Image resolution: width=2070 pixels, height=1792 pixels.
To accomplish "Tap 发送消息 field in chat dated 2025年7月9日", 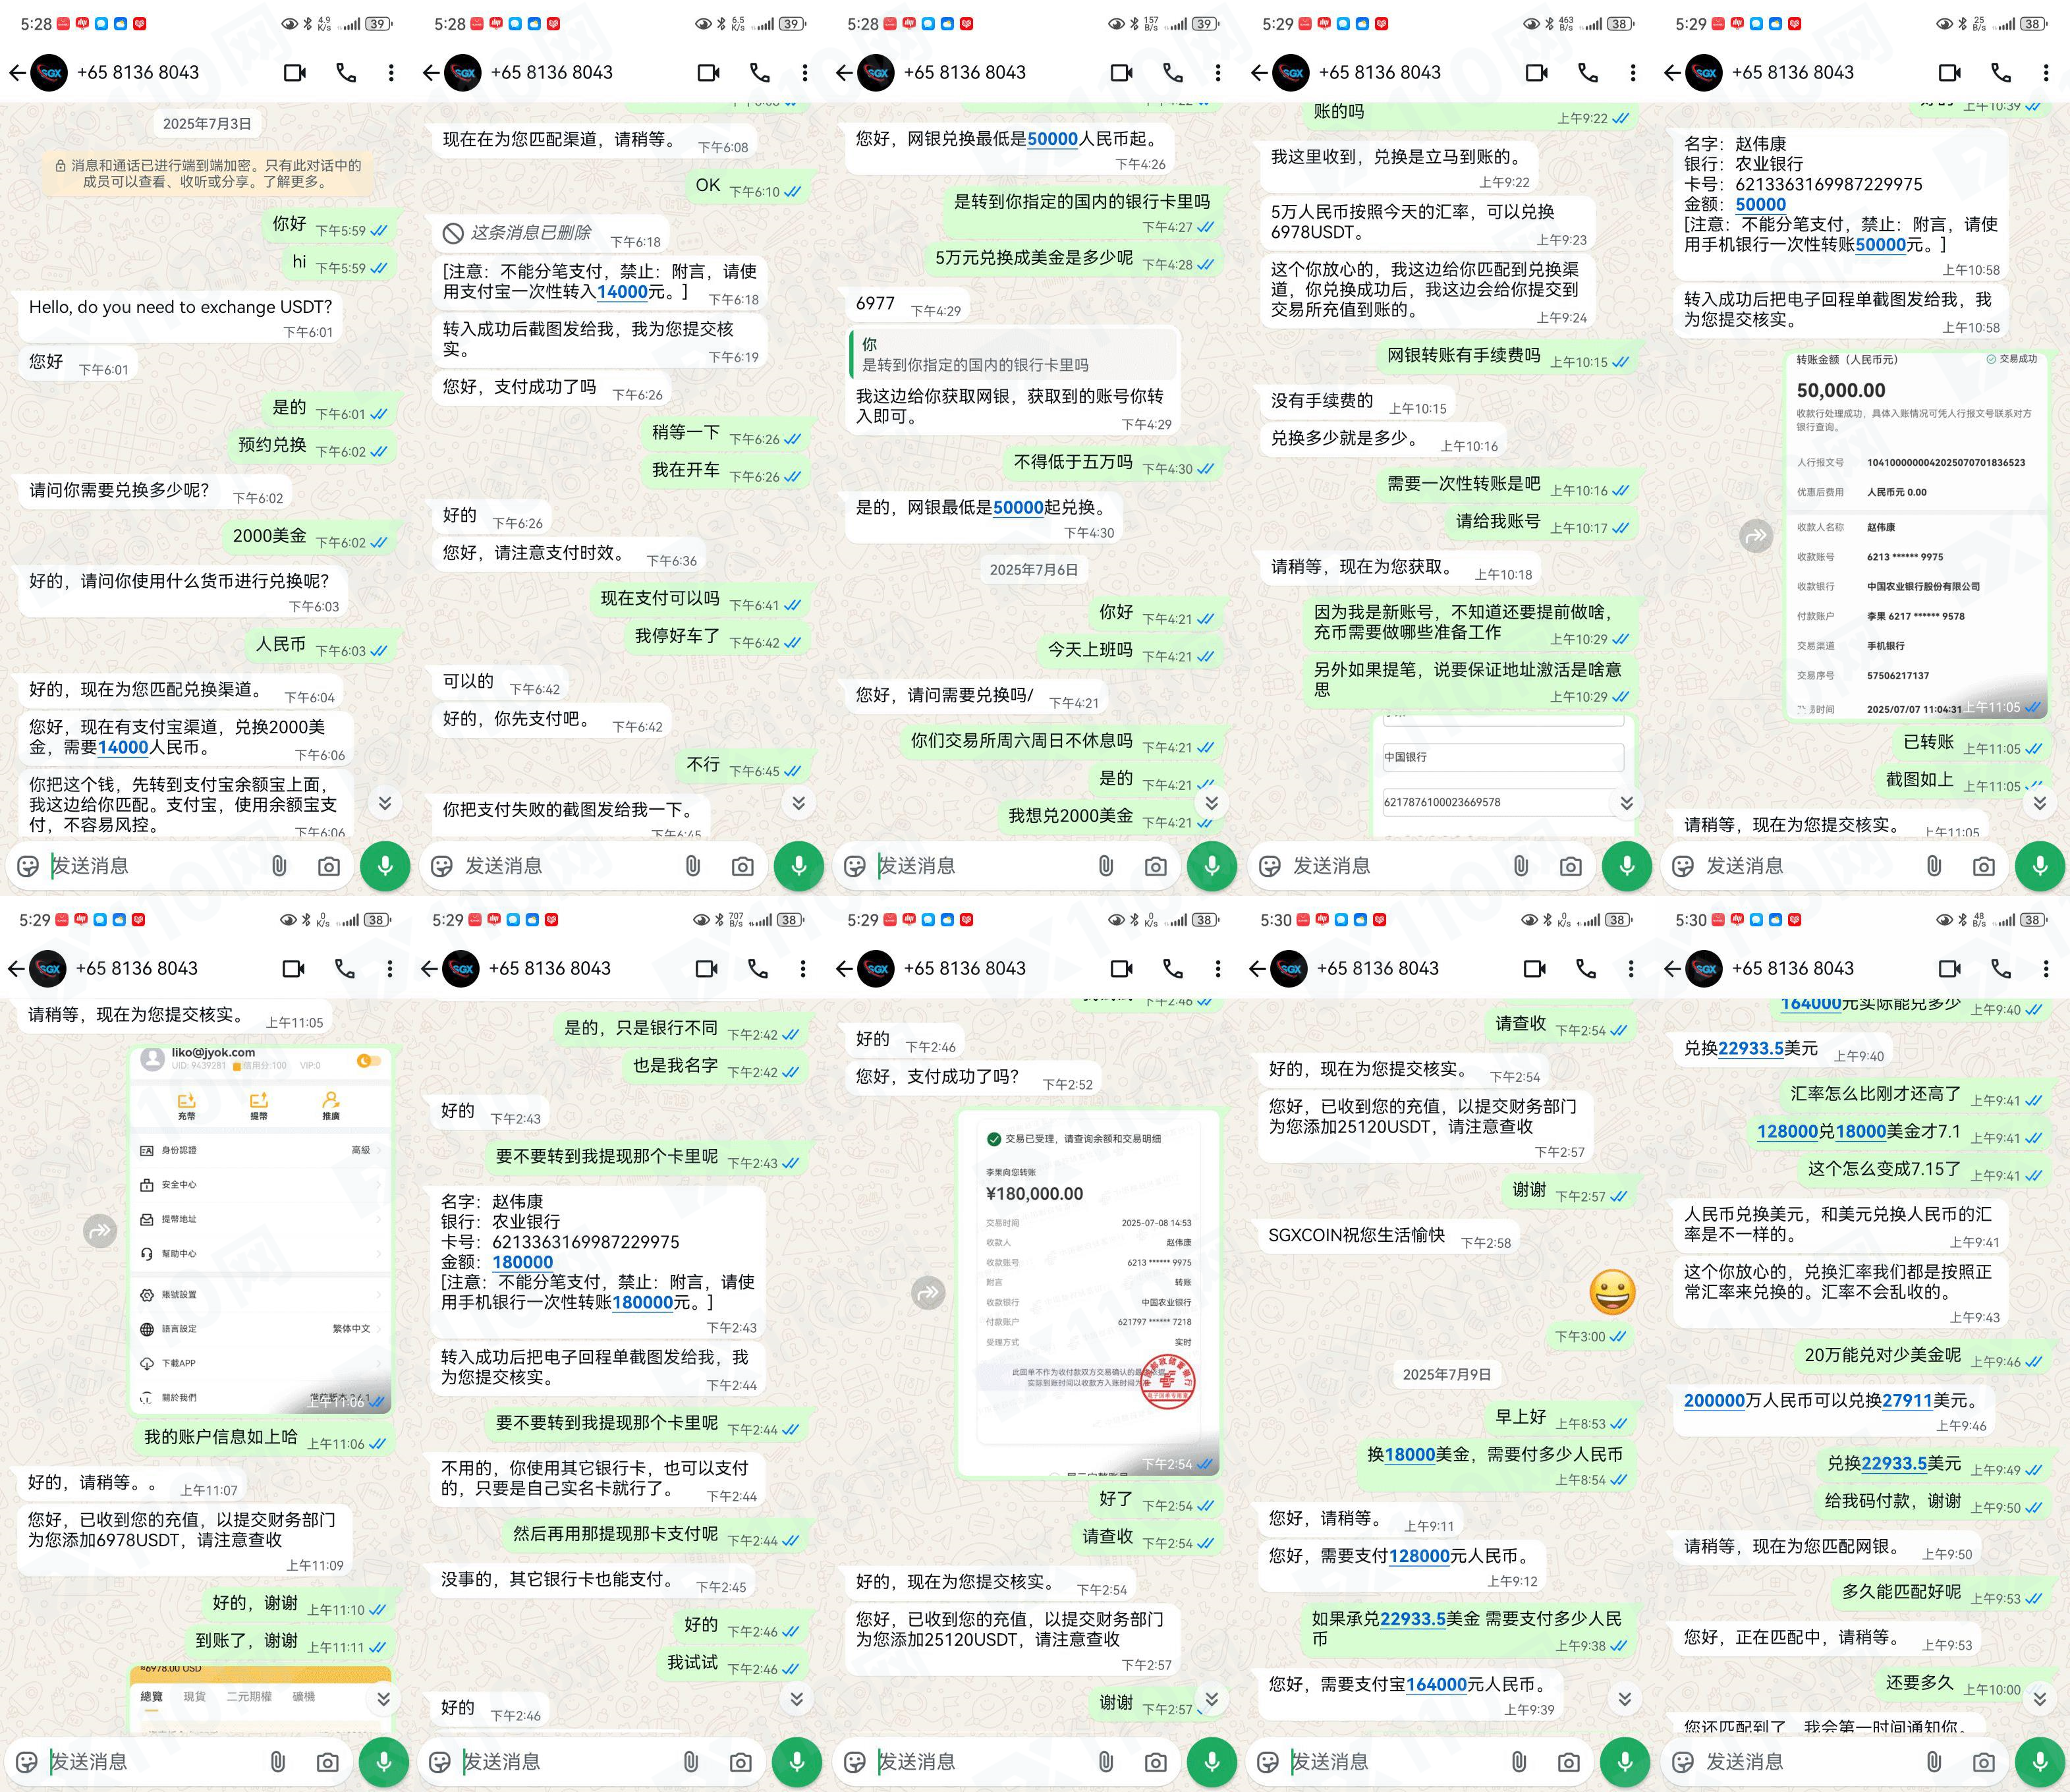I will (1395, 1762).
